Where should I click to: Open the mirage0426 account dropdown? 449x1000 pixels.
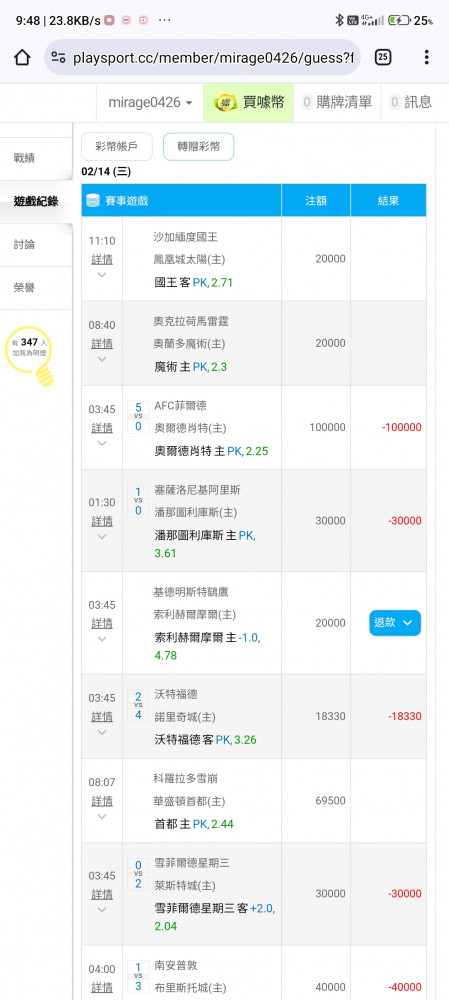[x=151, y=102]
